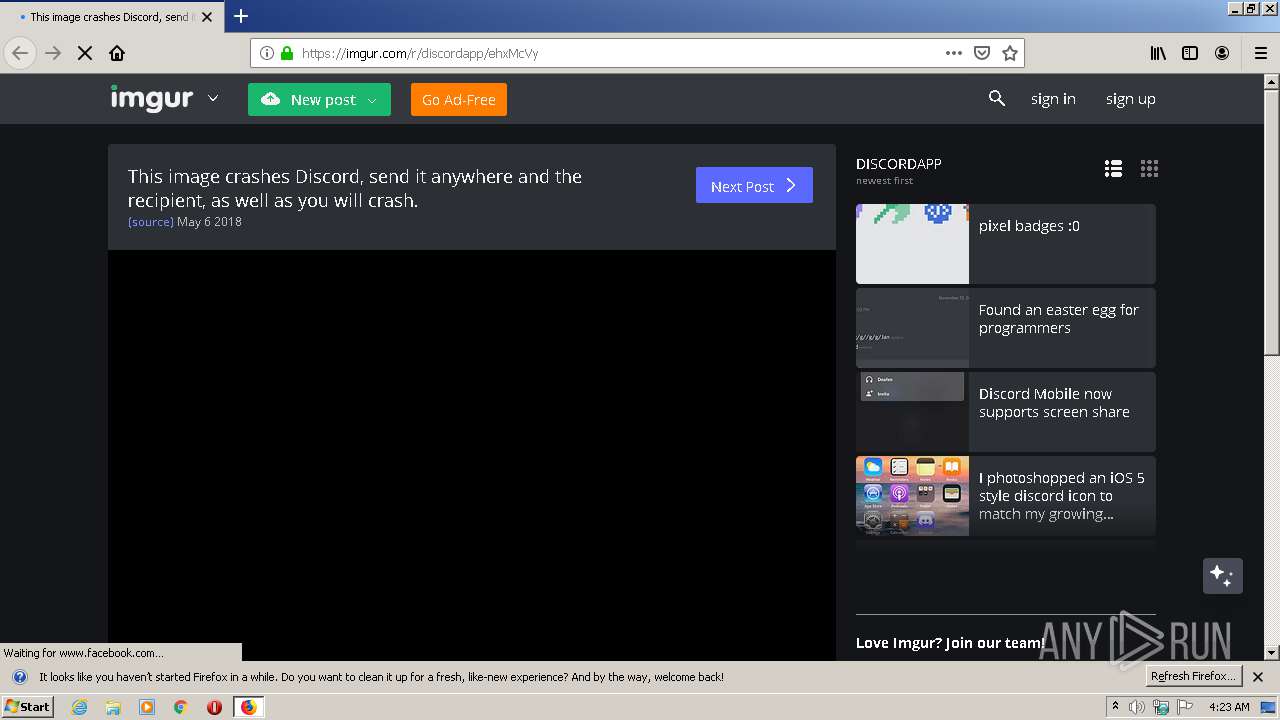
Task: Open 'Found an easter egg for programmers' post
Action: coord(1006,328)
